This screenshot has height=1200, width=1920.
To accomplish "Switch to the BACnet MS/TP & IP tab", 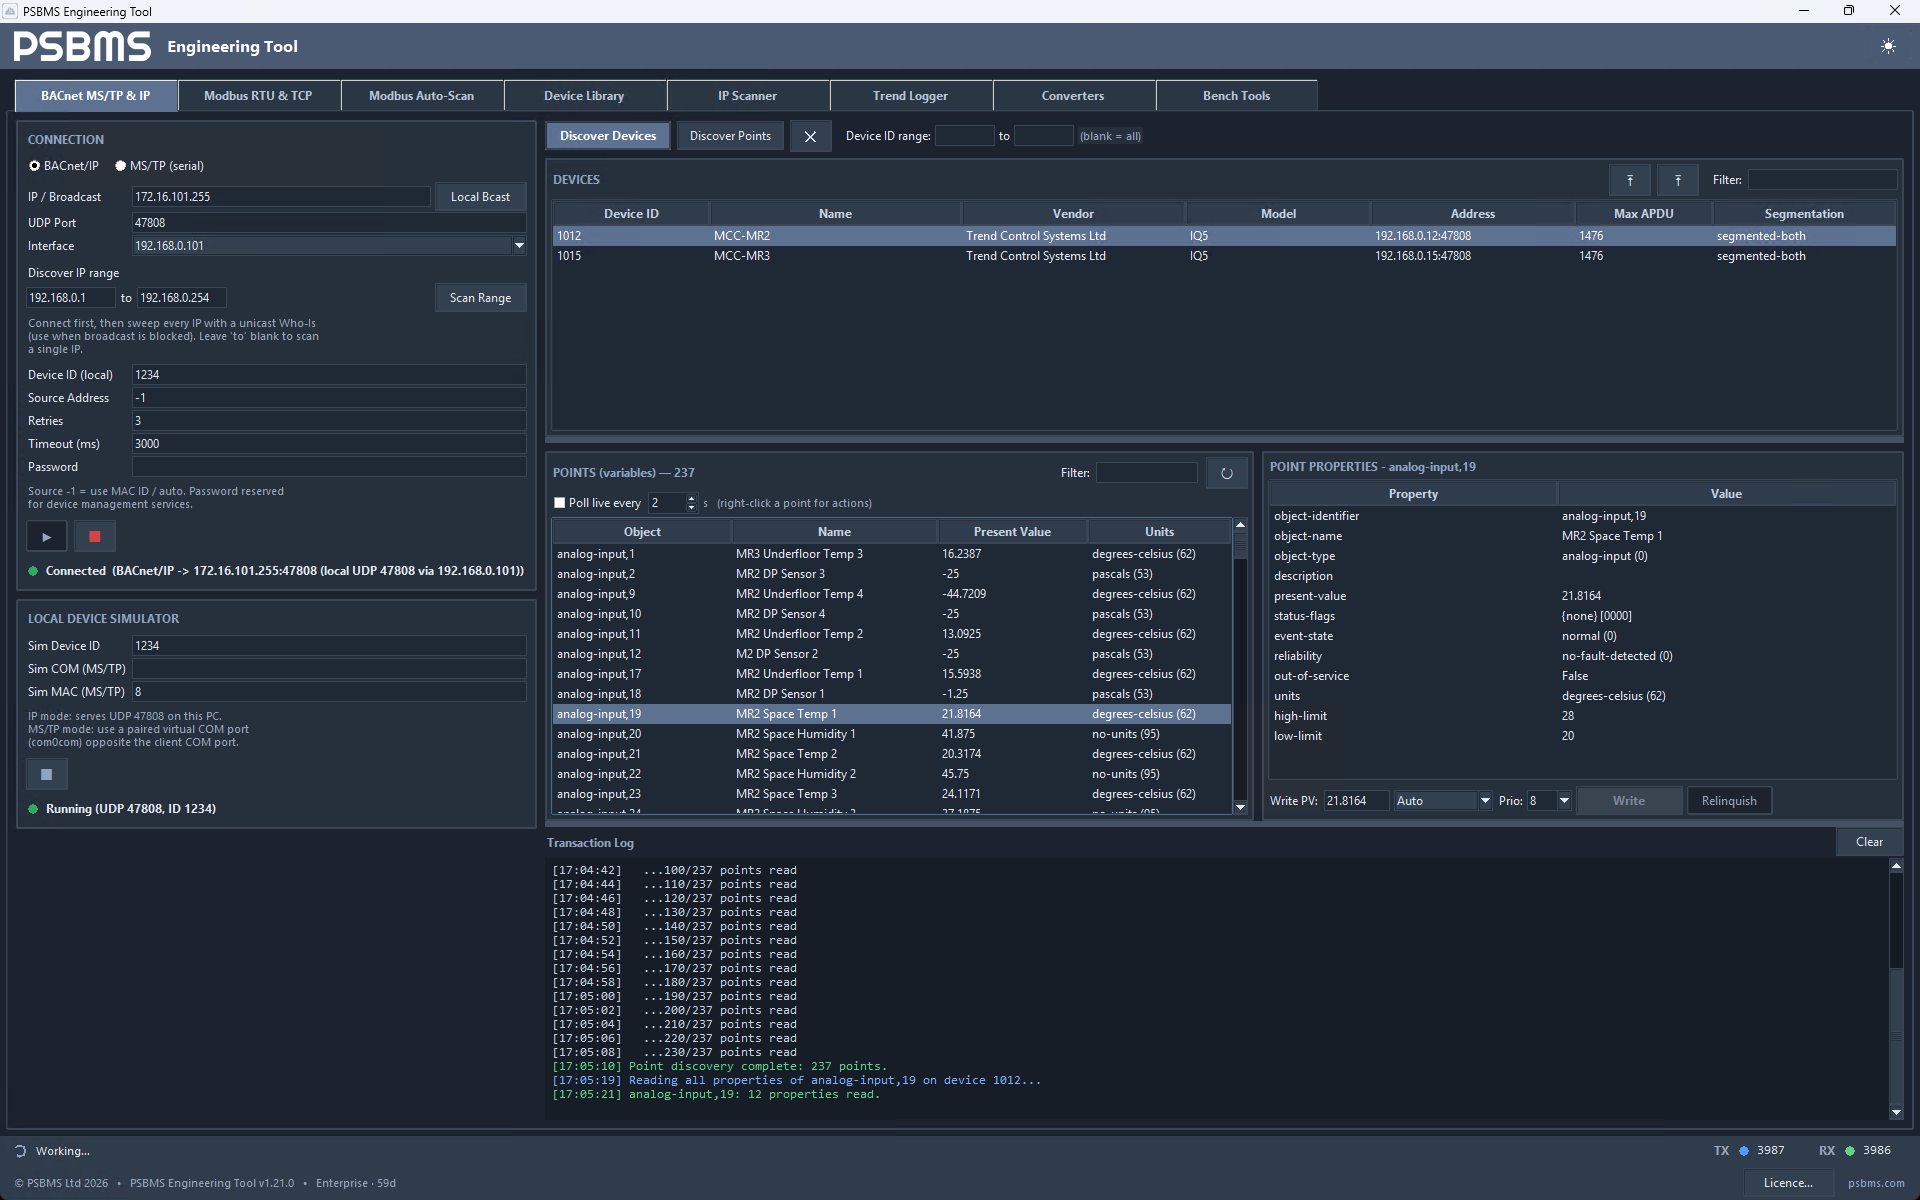I will [96, 96].
